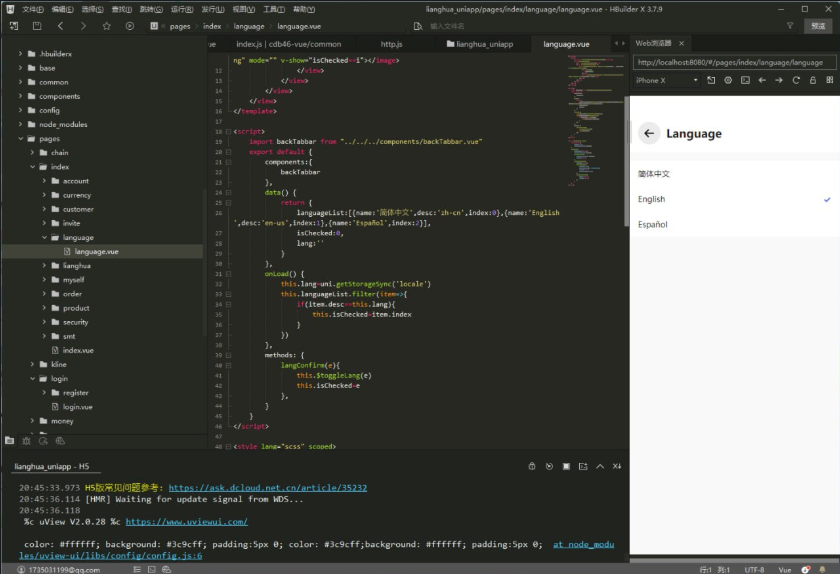Click the debug bug icon below the file tree
The image size is (840, 574).
pyautogui.click(x=26, y=441)
